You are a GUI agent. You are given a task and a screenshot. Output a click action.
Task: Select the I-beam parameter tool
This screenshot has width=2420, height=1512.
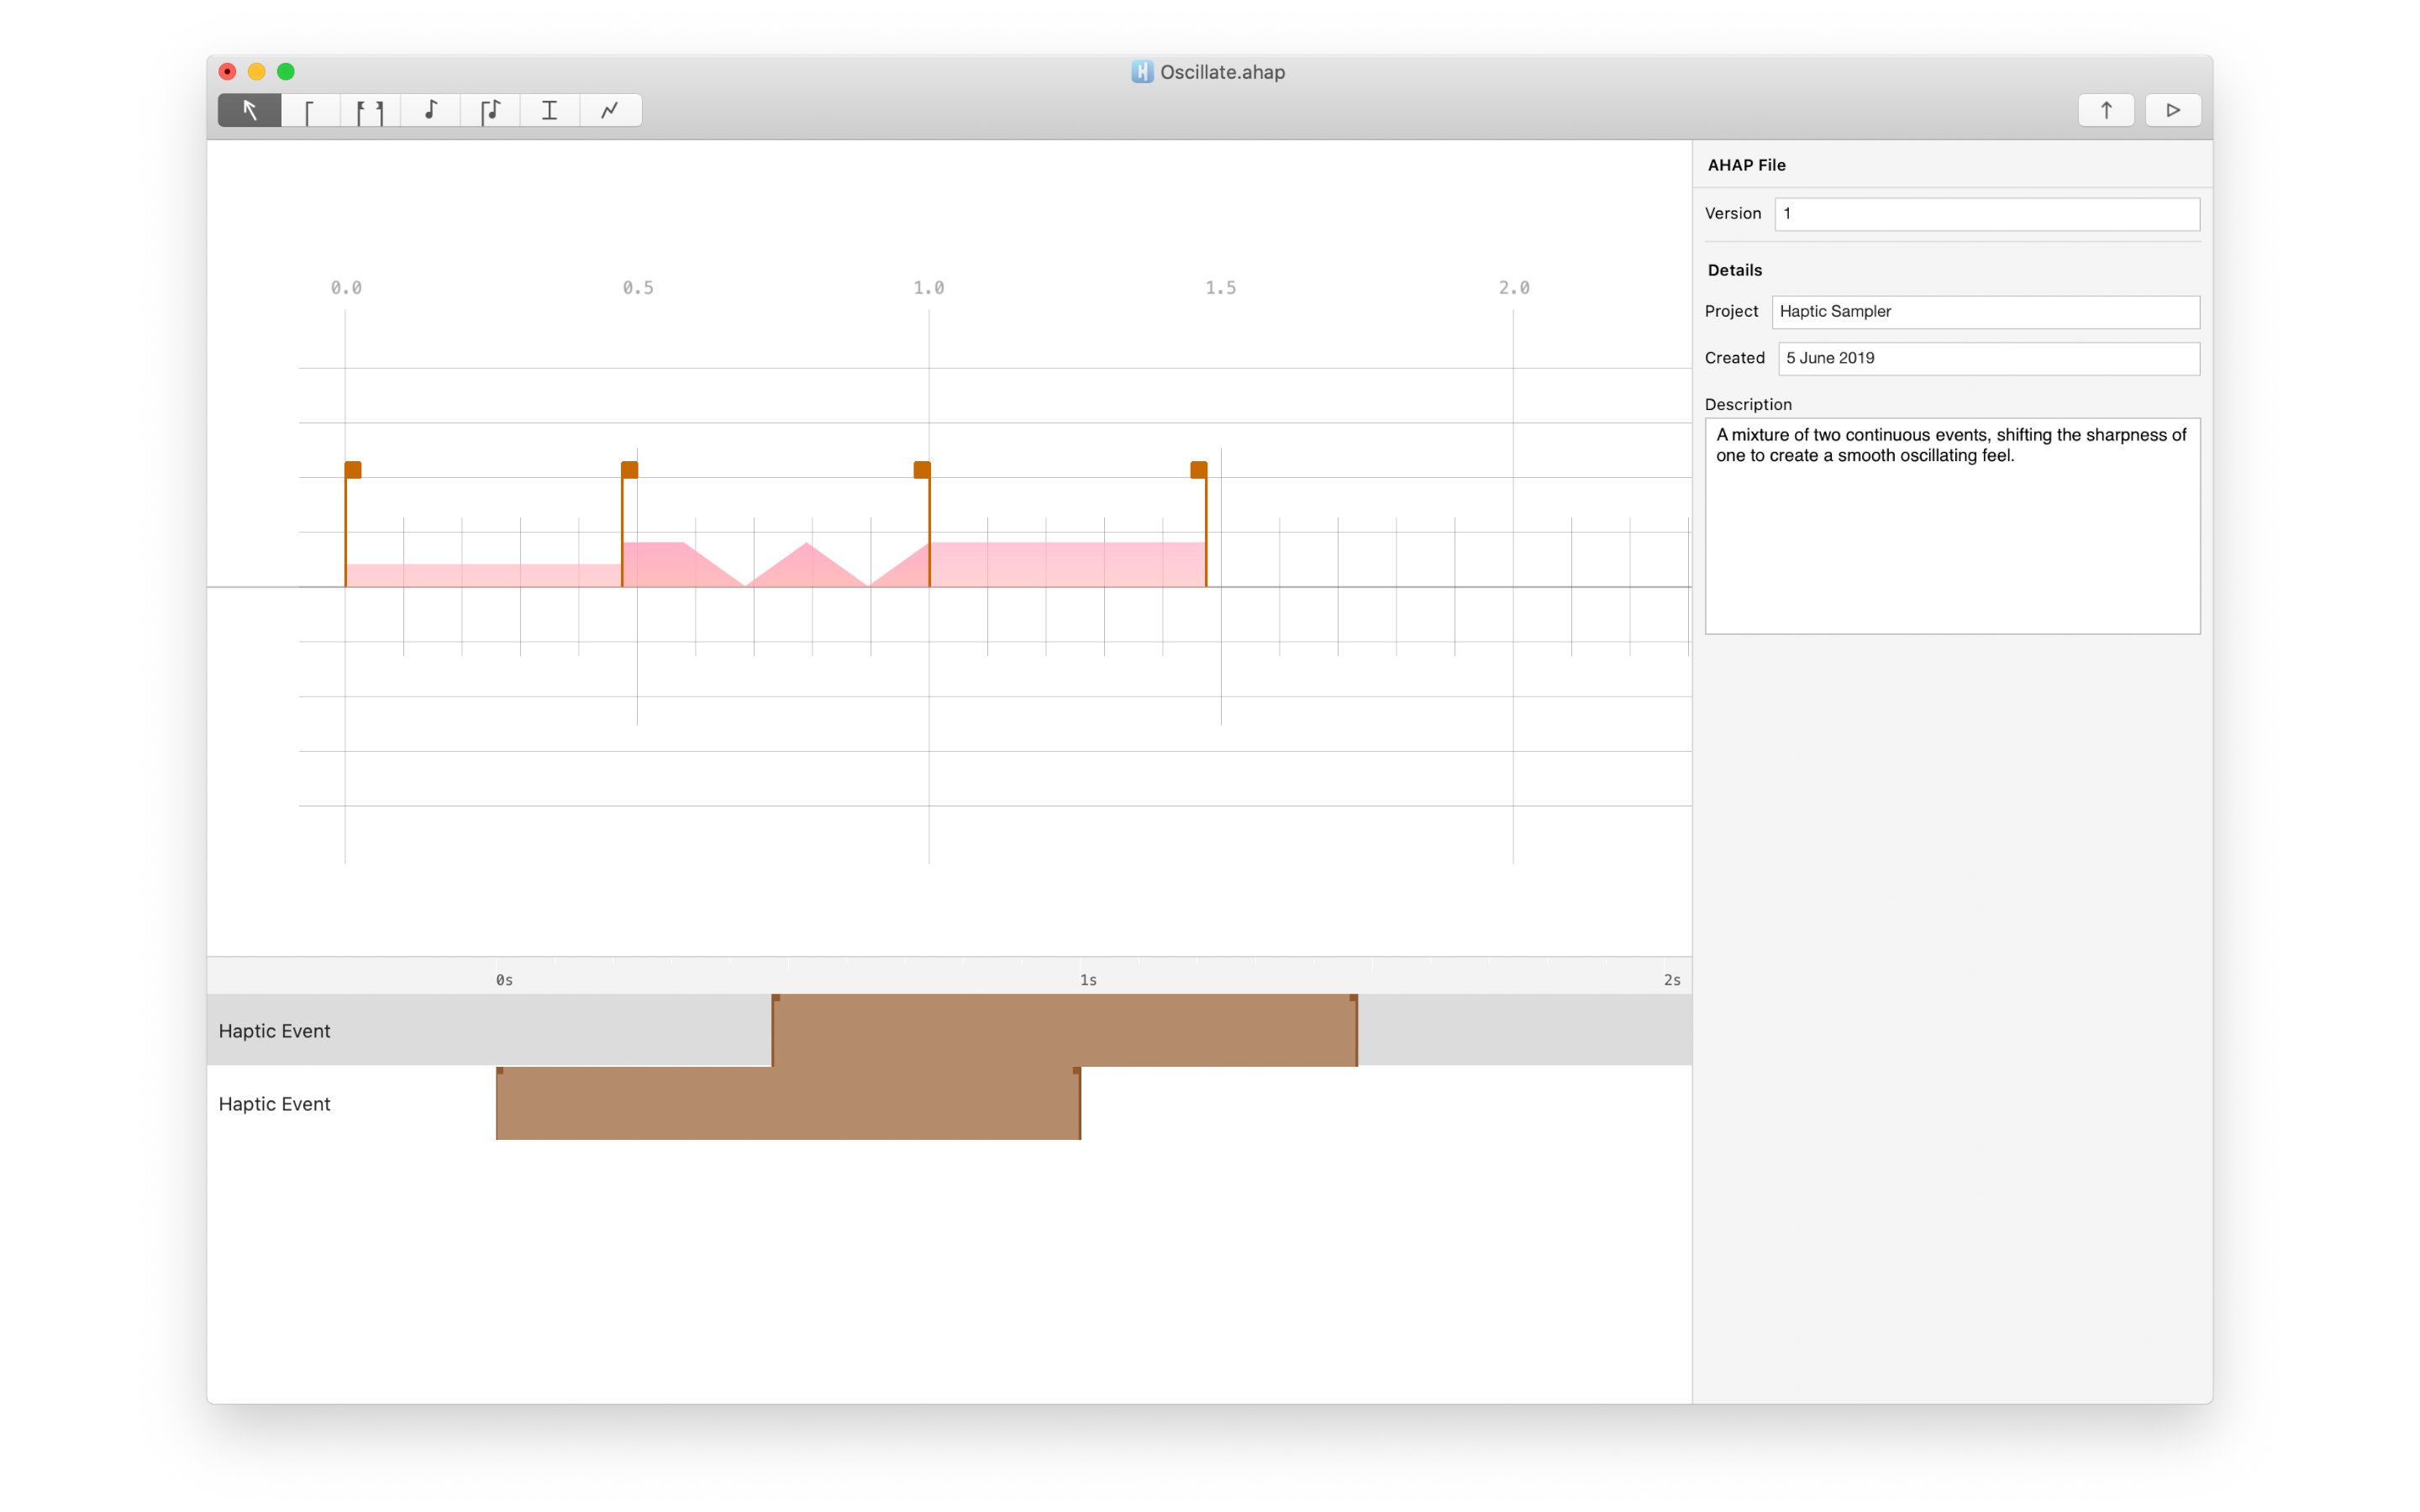(549, 110)
